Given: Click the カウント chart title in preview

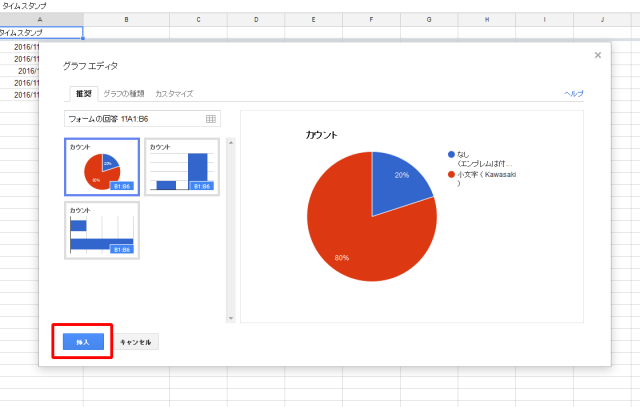Looking at the screenshot, I should (322, 135).
